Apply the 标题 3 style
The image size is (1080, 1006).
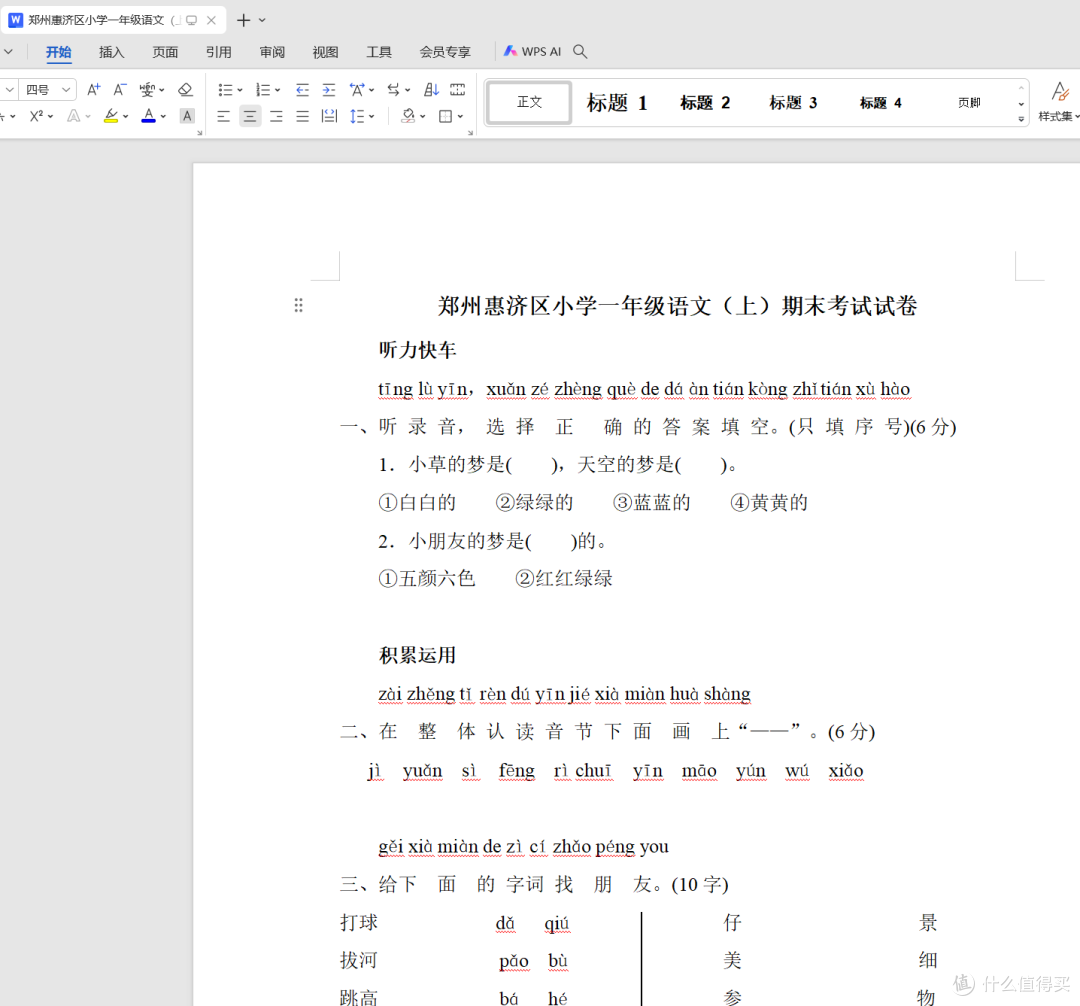click(x=793, y=103)
